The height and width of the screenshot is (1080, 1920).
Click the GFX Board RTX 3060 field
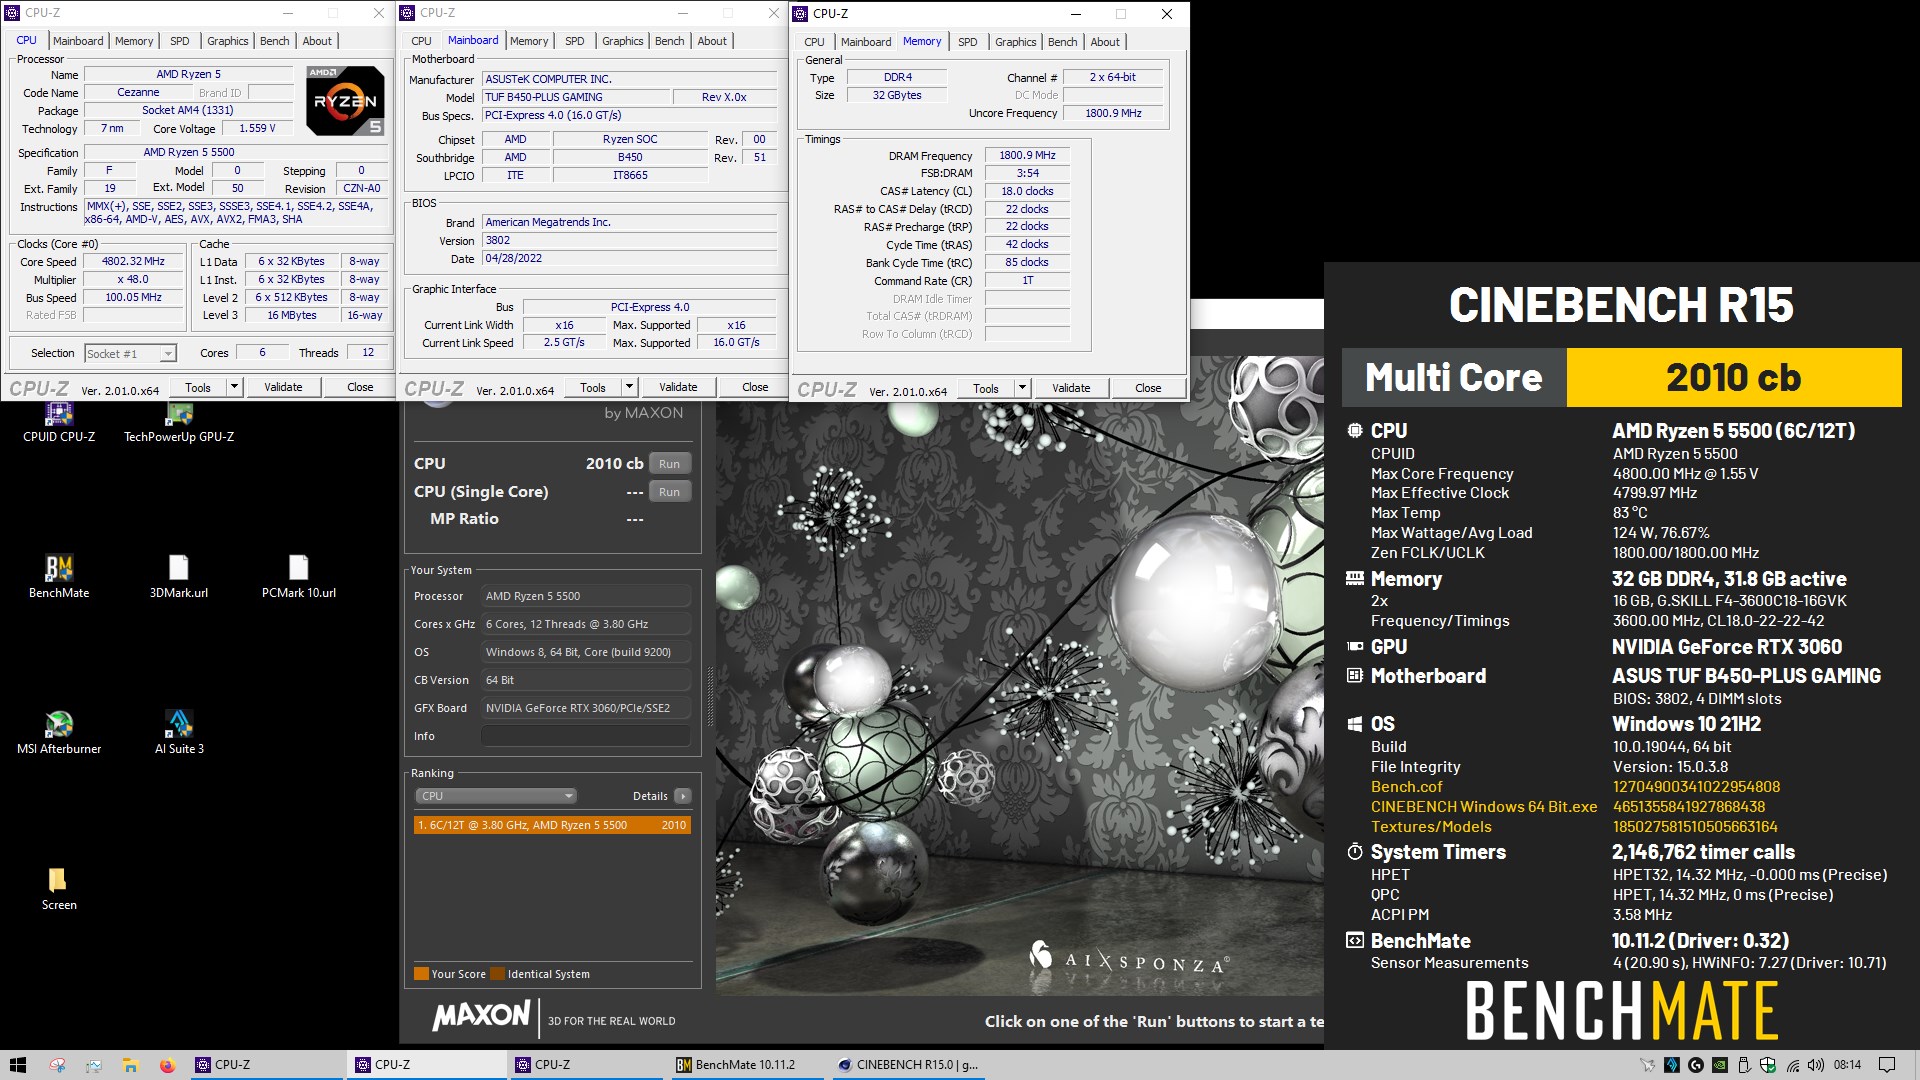[x=586, y=708]
